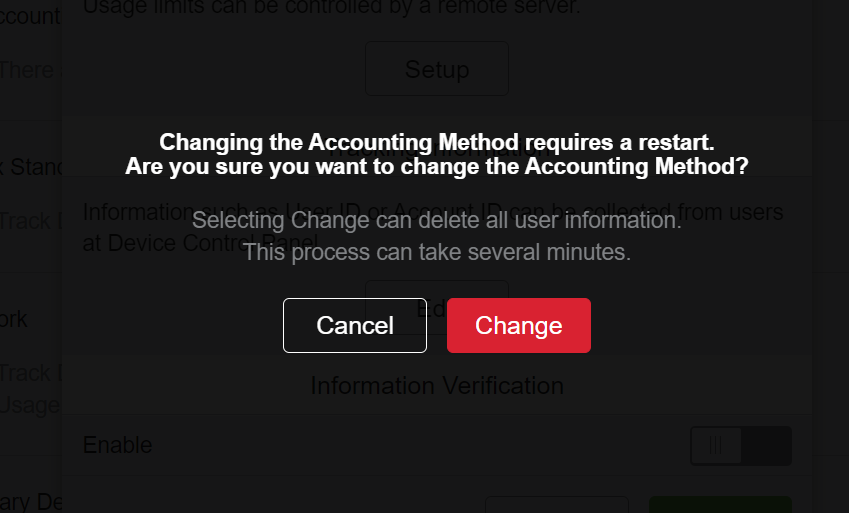Select the Information Verification section header

[x=437, y=385]
